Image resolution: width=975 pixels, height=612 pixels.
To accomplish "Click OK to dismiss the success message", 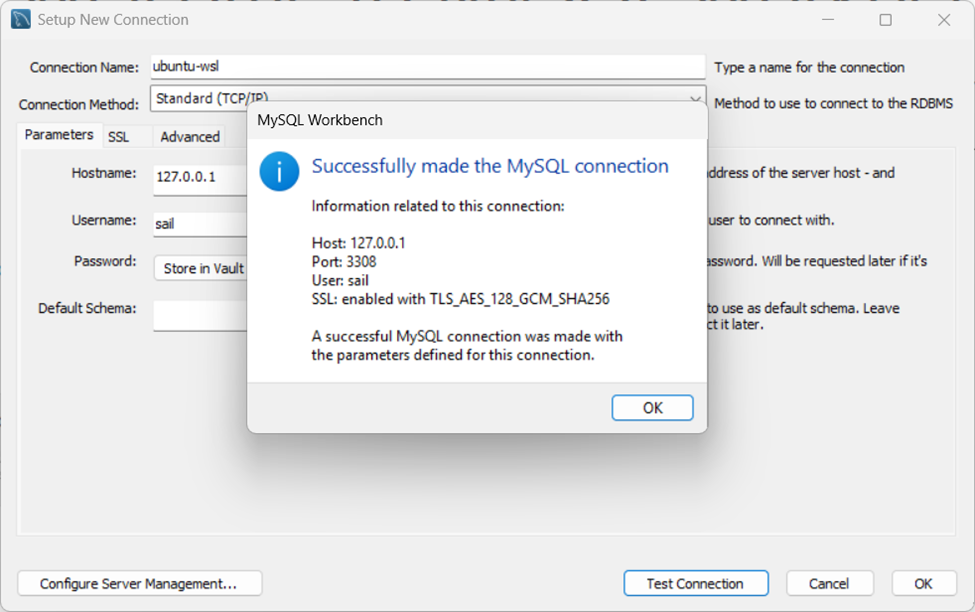I will coord(652,407).
